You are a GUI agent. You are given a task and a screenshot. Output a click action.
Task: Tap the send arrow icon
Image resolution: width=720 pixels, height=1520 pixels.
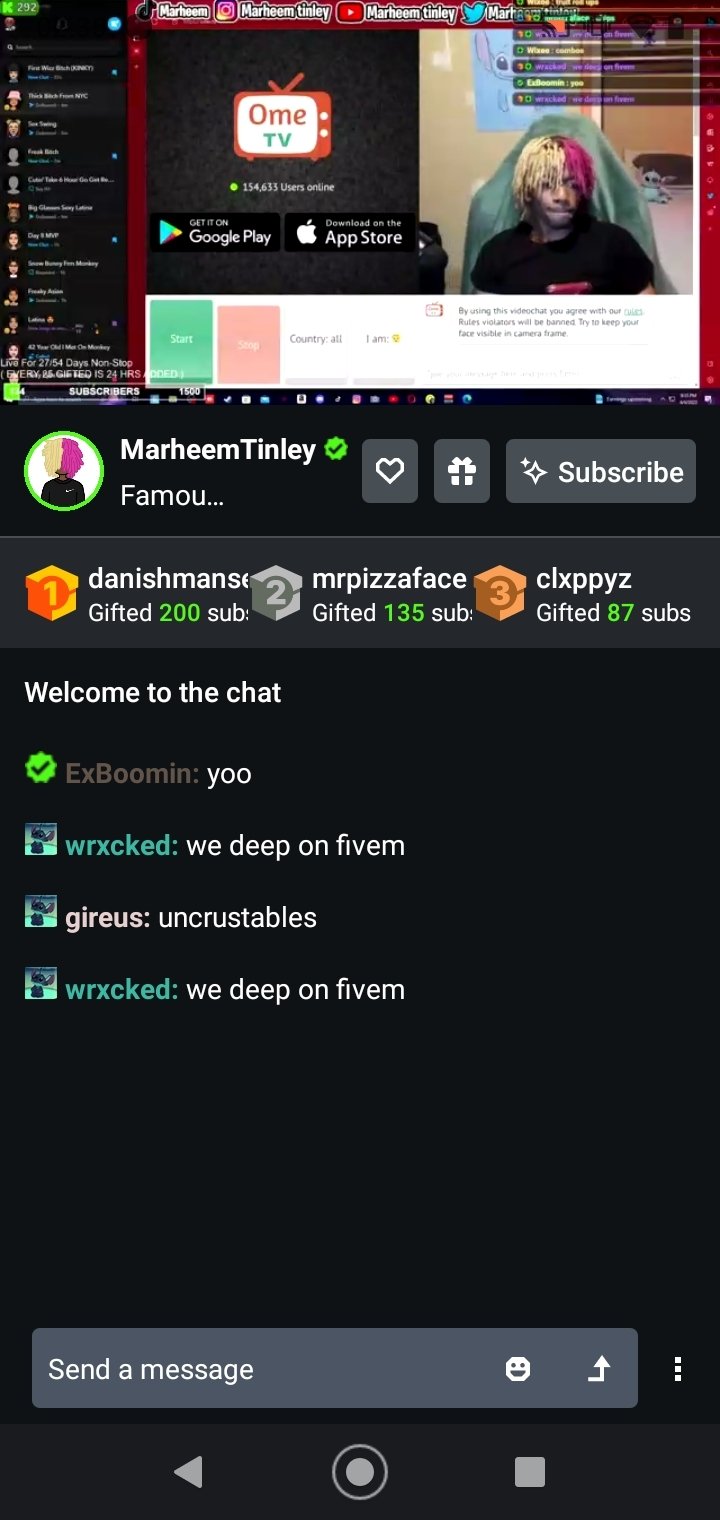[x=599, y=1369]
